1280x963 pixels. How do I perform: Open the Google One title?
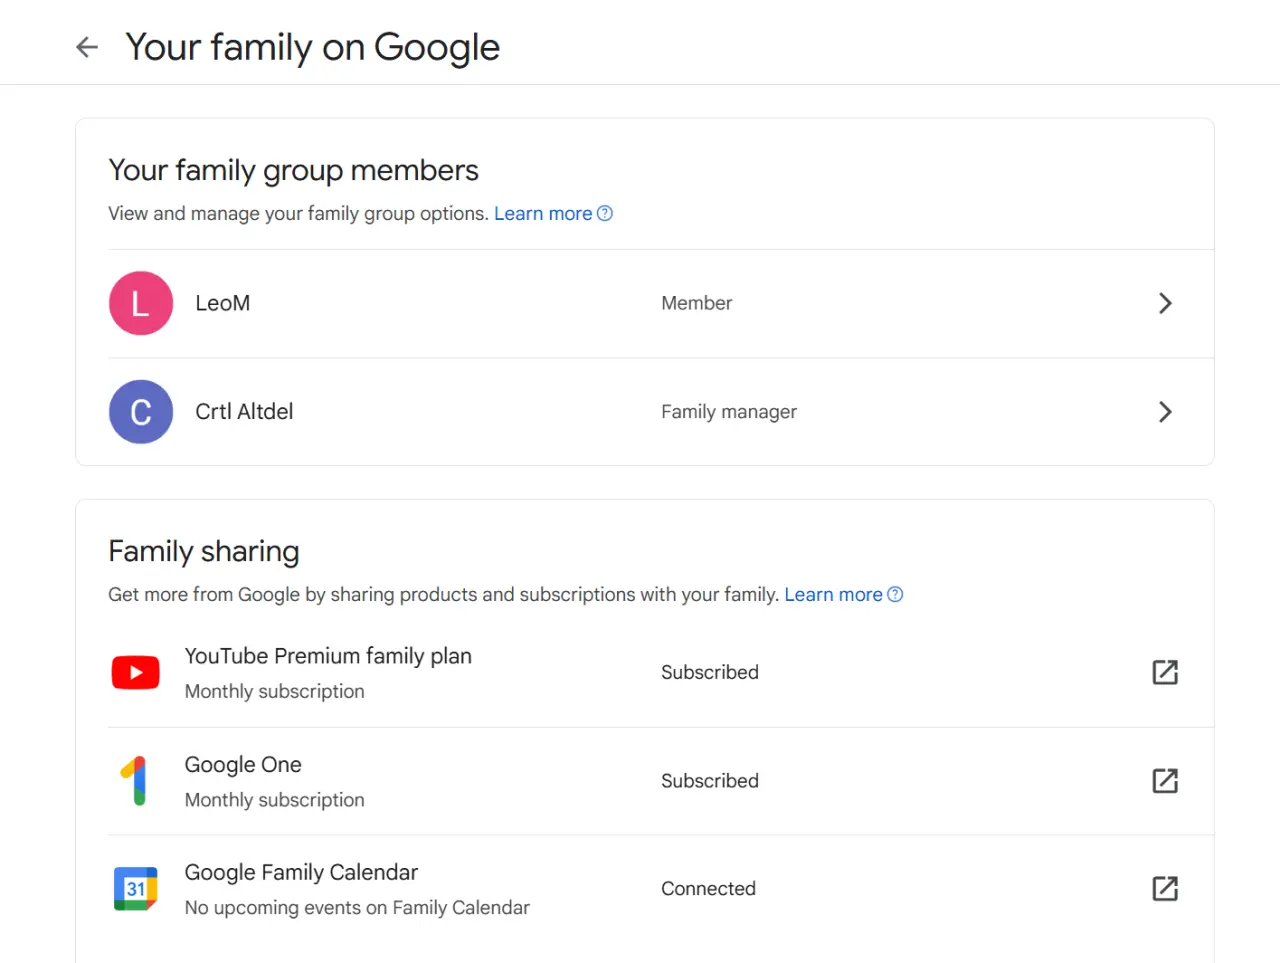[243, 765]
